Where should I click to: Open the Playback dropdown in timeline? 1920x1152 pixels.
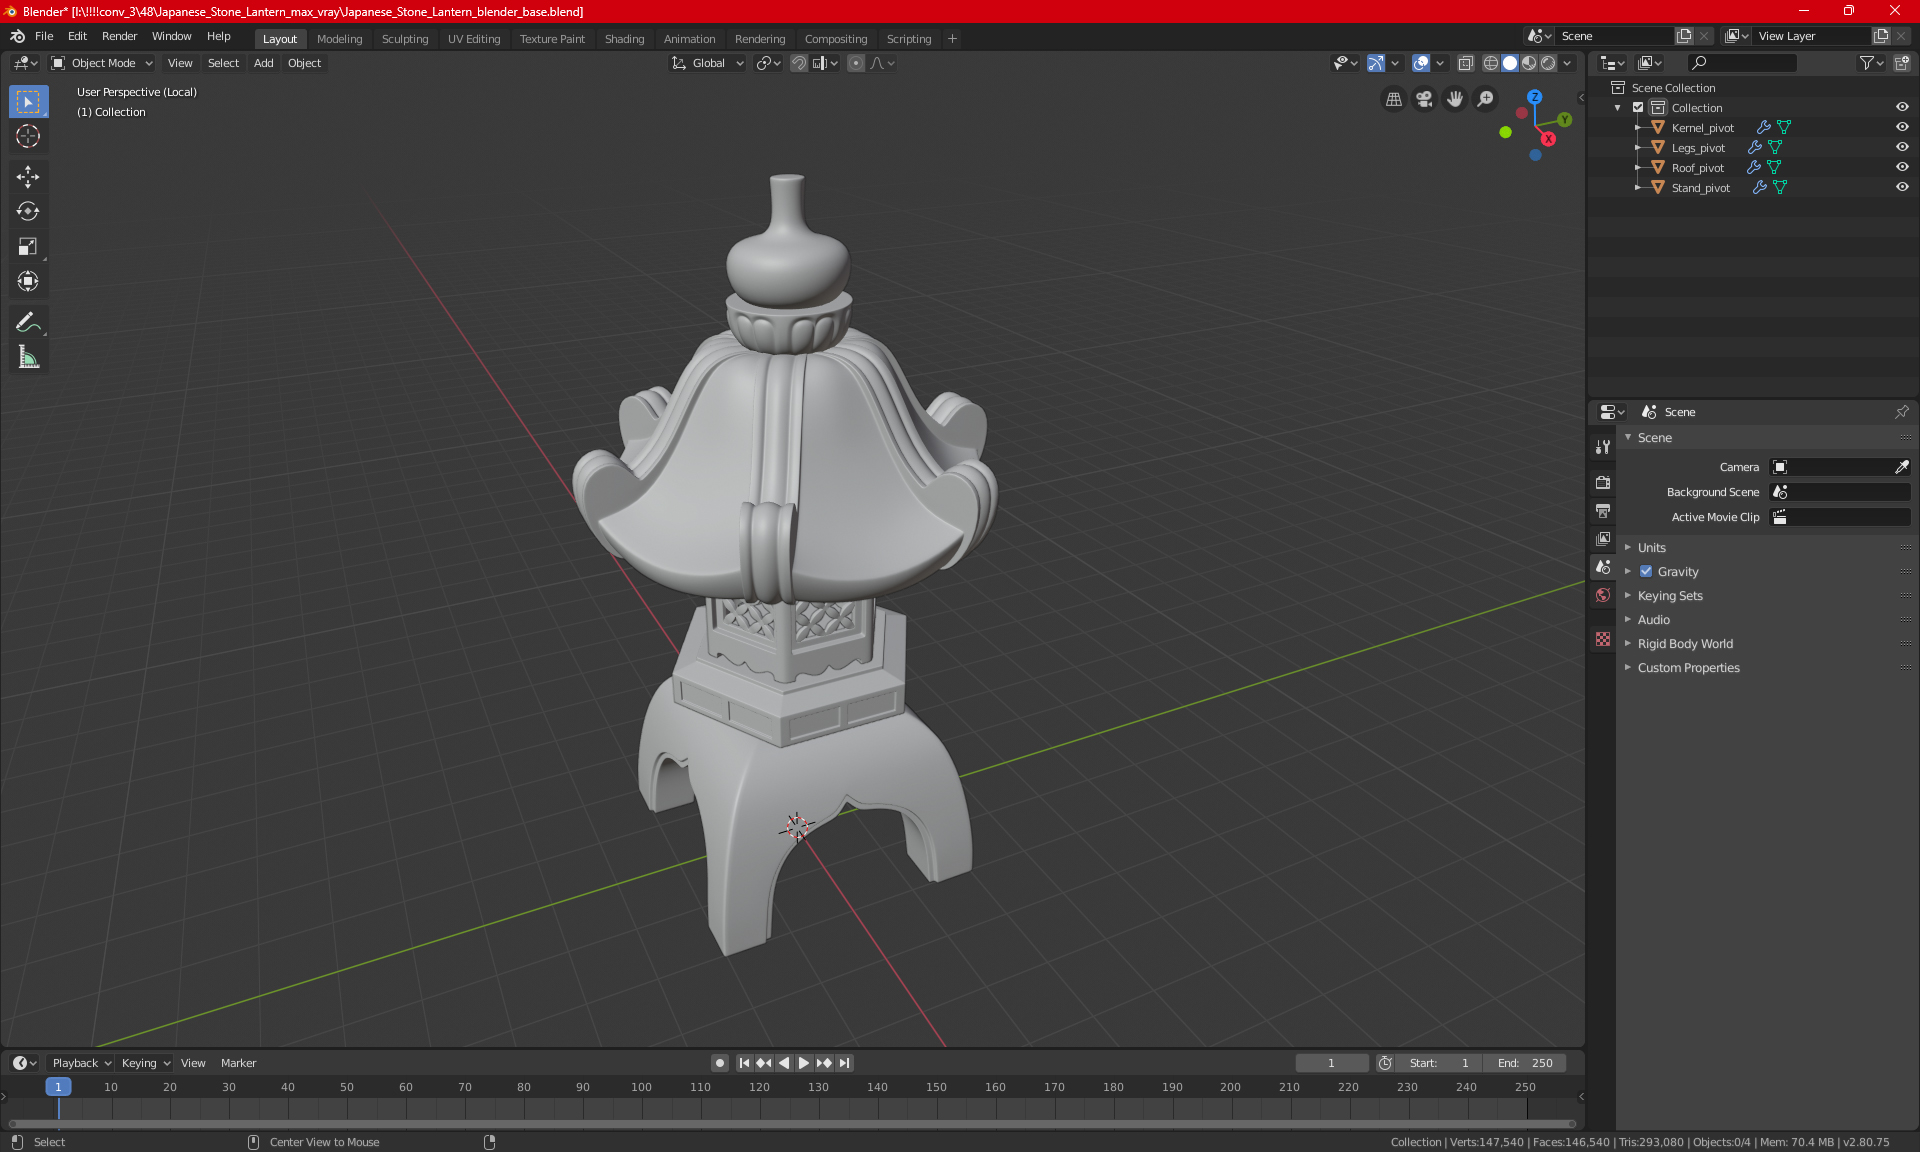coord(81,1063)
